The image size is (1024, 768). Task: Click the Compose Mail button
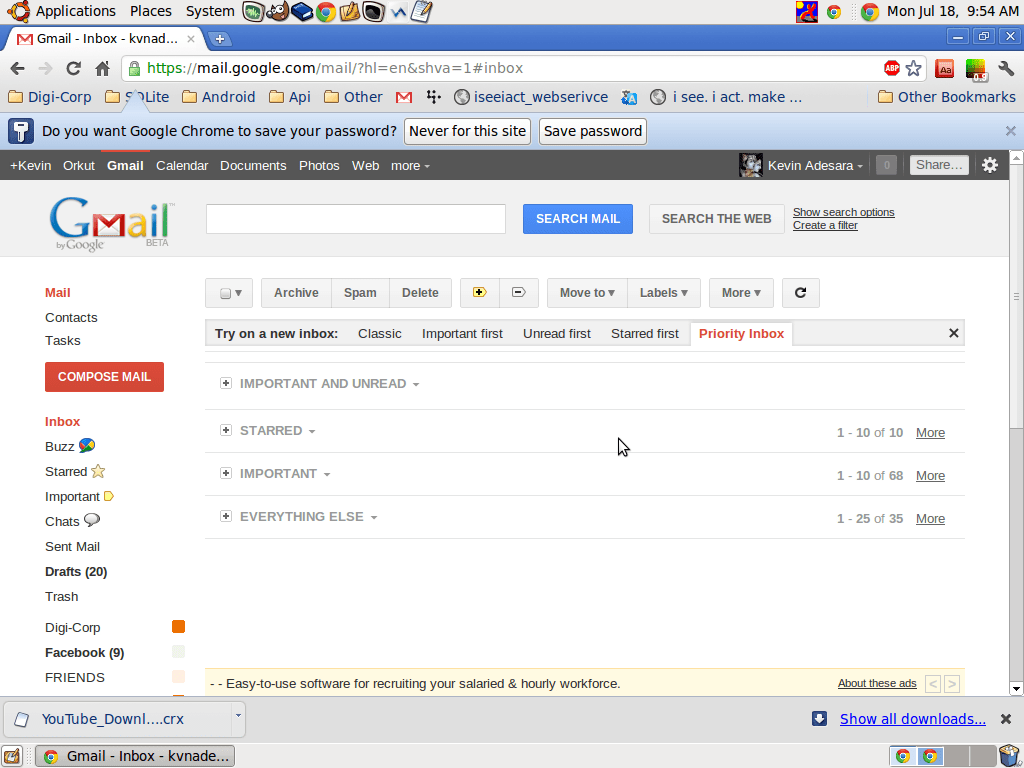pyautogui.click(x=104, y=377)
